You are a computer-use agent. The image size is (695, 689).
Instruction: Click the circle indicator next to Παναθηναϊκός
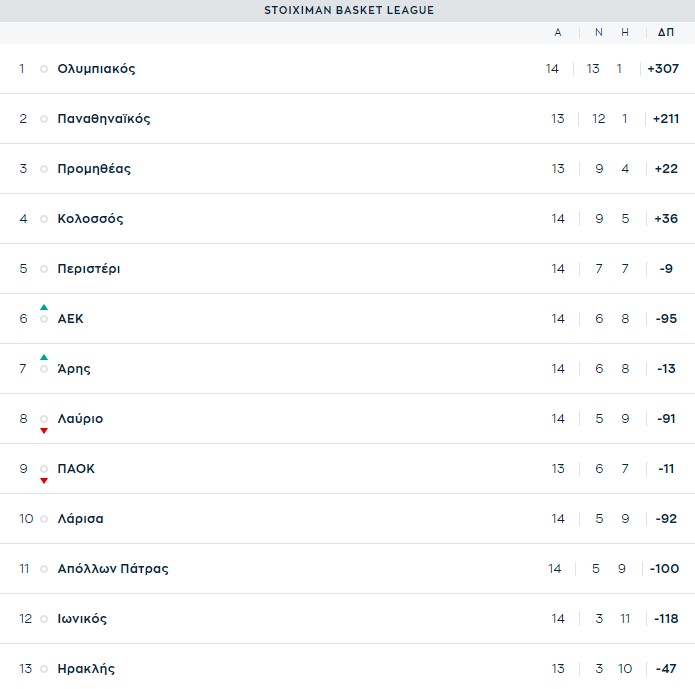[44, 119]
